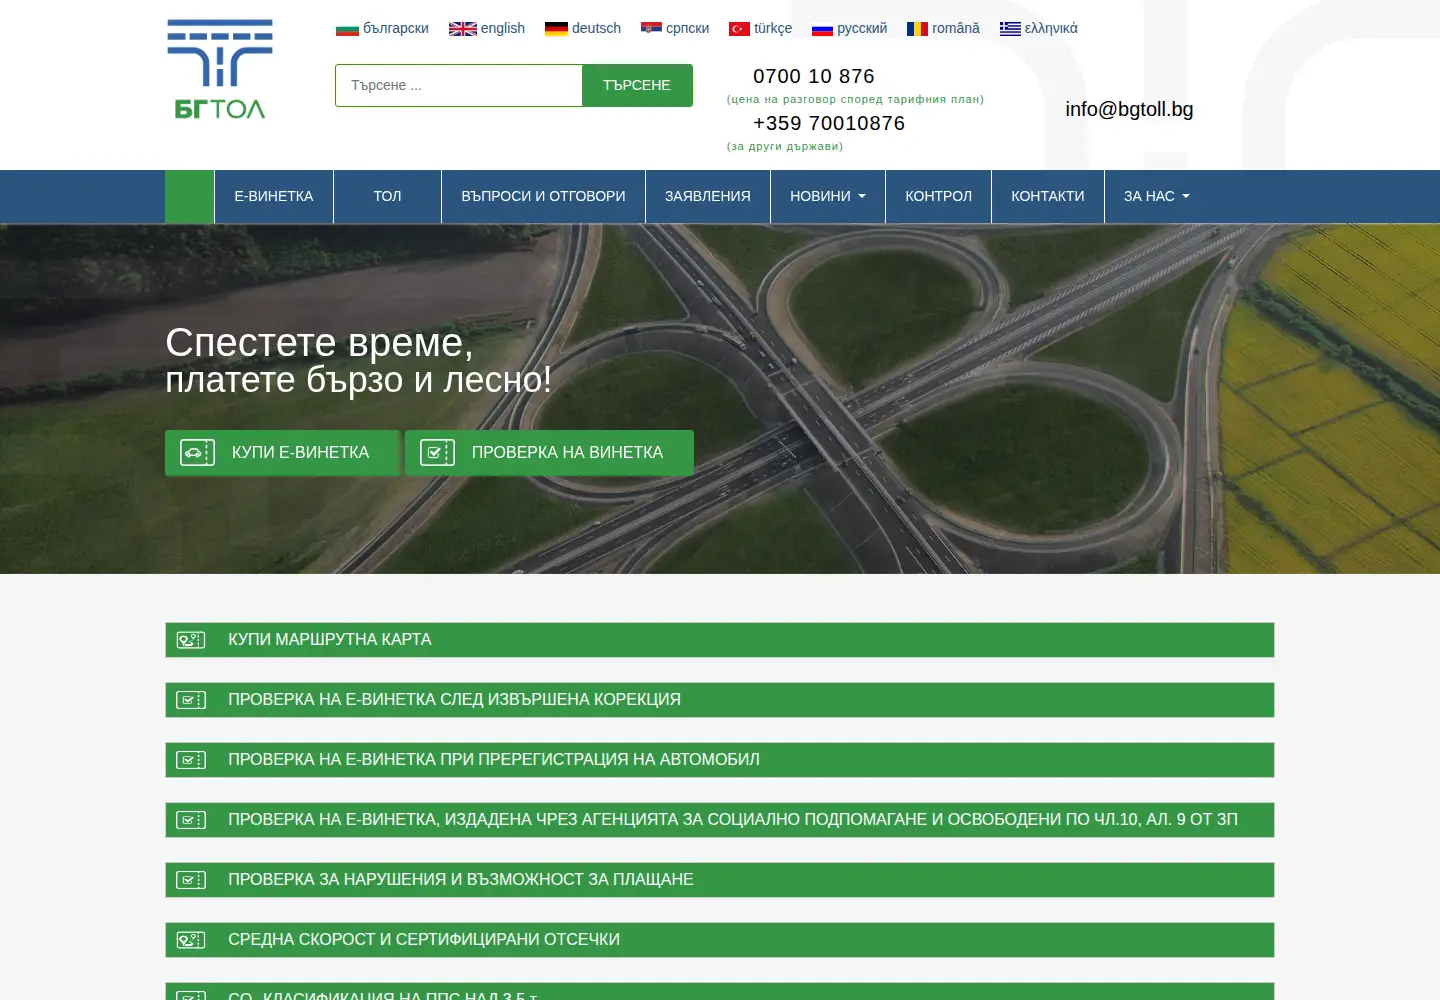Click the КУПИ Е-ВИНЕТКА button
The height and width of the screenshot is (1000, 1440).
click(283, 453)
